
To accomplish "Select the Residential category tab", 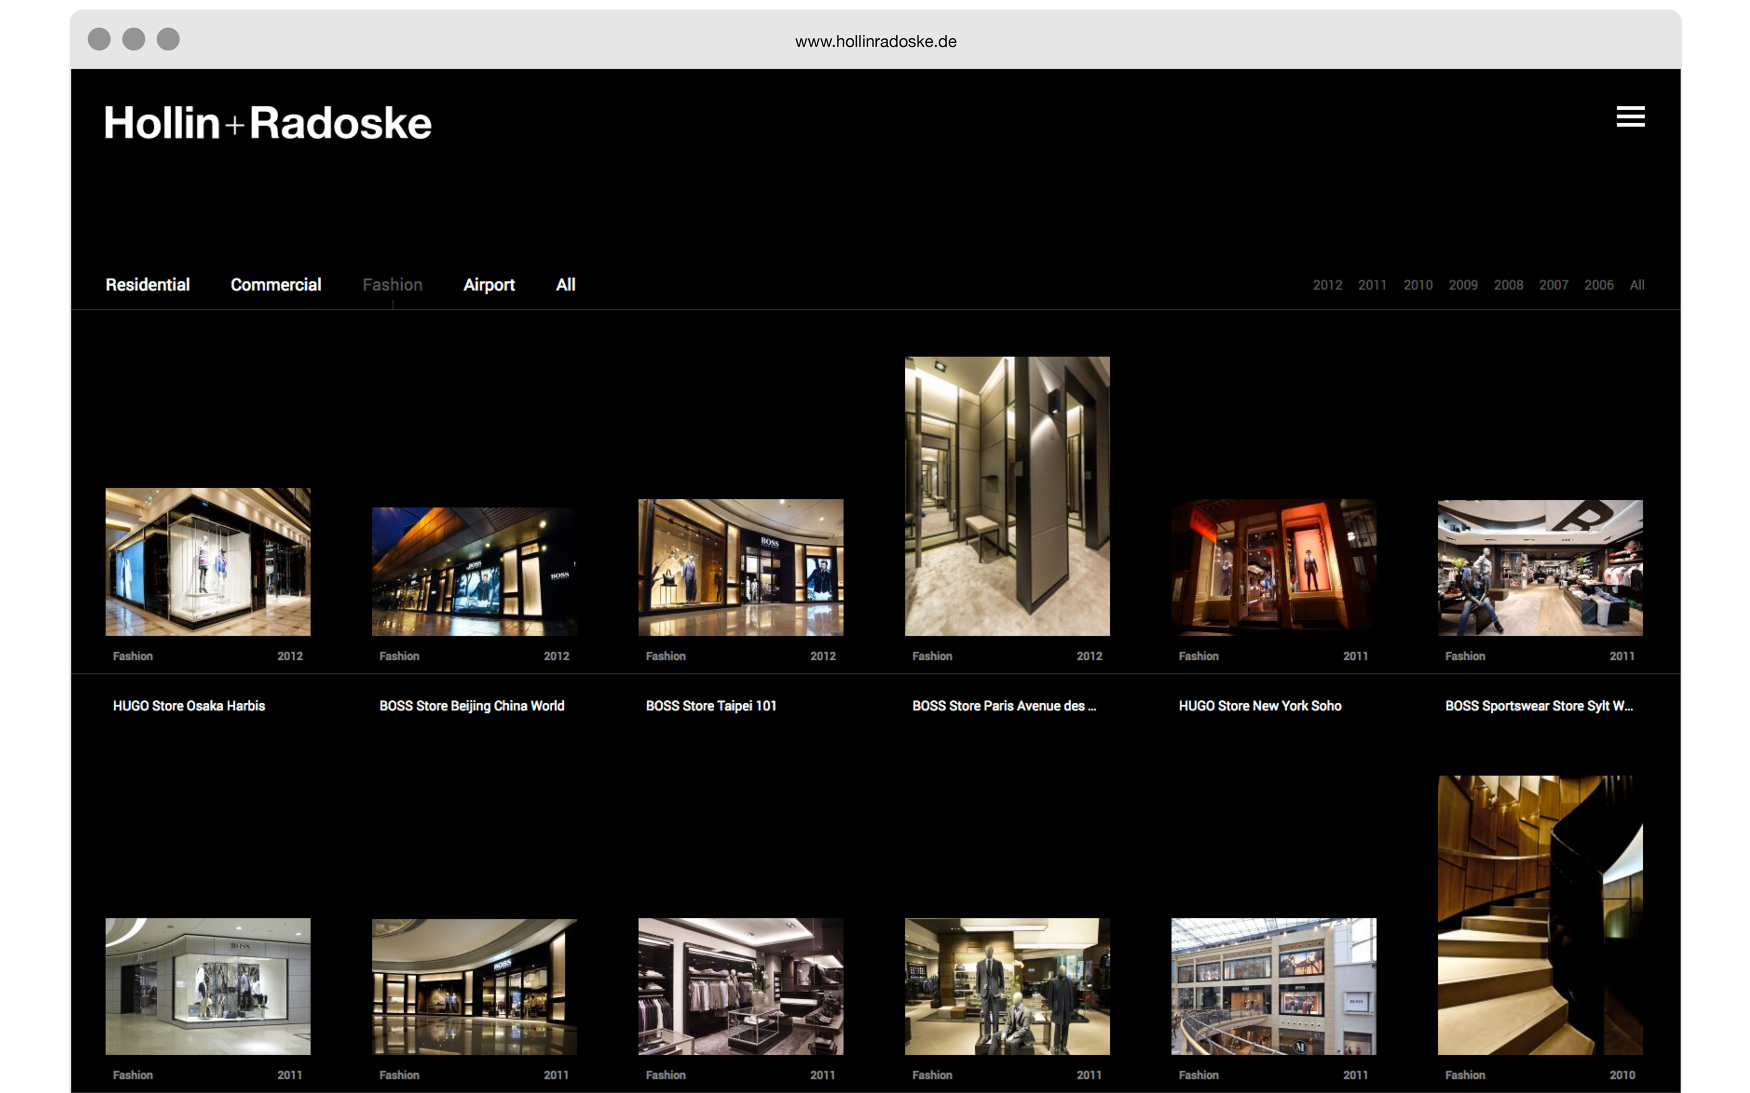I will tap(148, 285).
